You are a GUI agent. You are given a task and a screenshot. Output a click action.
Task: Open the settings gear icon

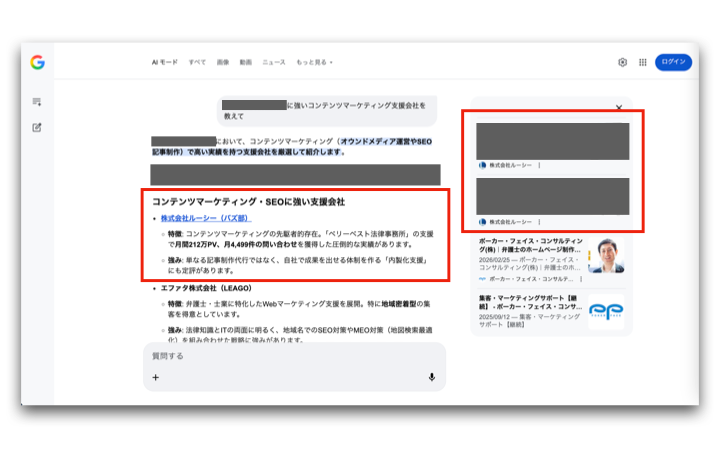pyautogui.click(x=622, y=62)
